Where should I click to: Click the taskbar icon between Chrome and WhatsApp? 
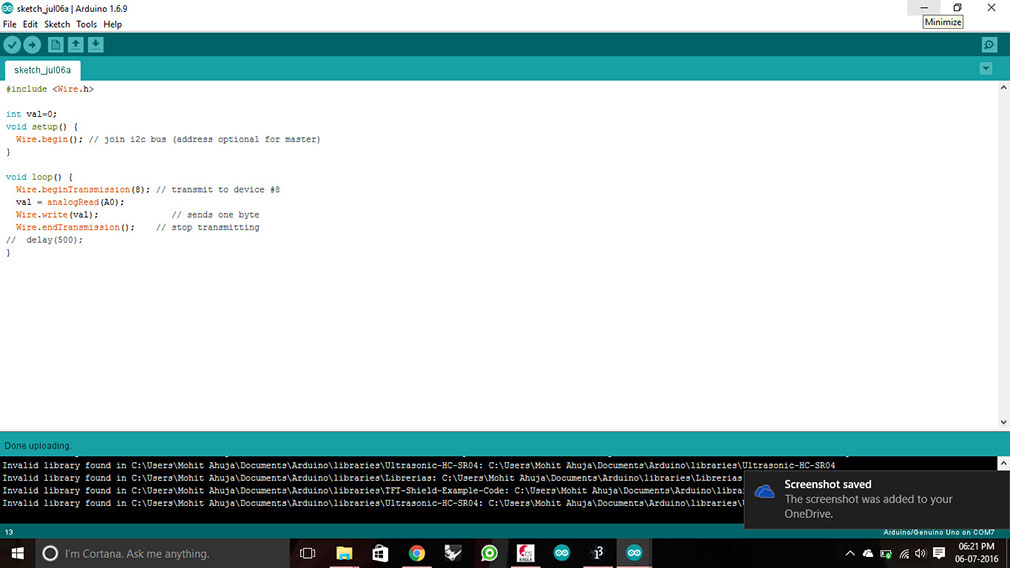tap(453, 553)
